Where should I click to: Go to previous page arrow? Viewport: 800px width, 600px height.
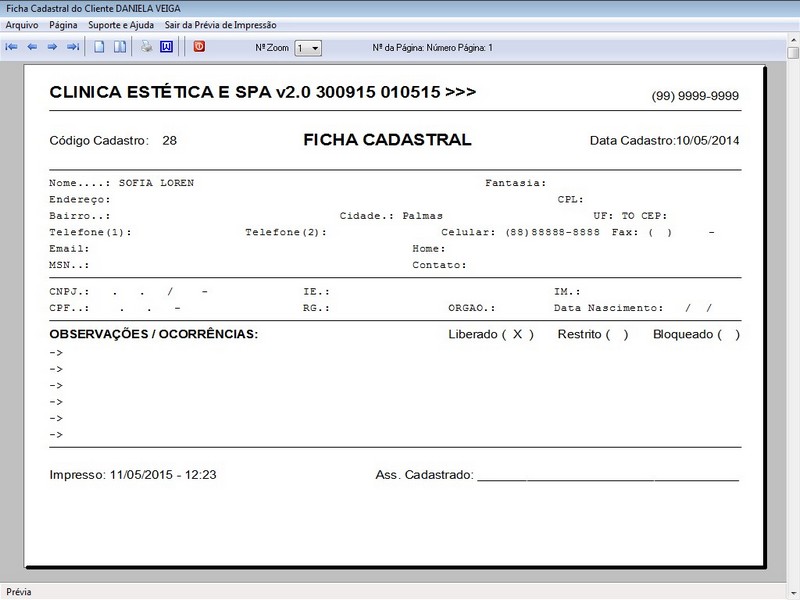32,47
